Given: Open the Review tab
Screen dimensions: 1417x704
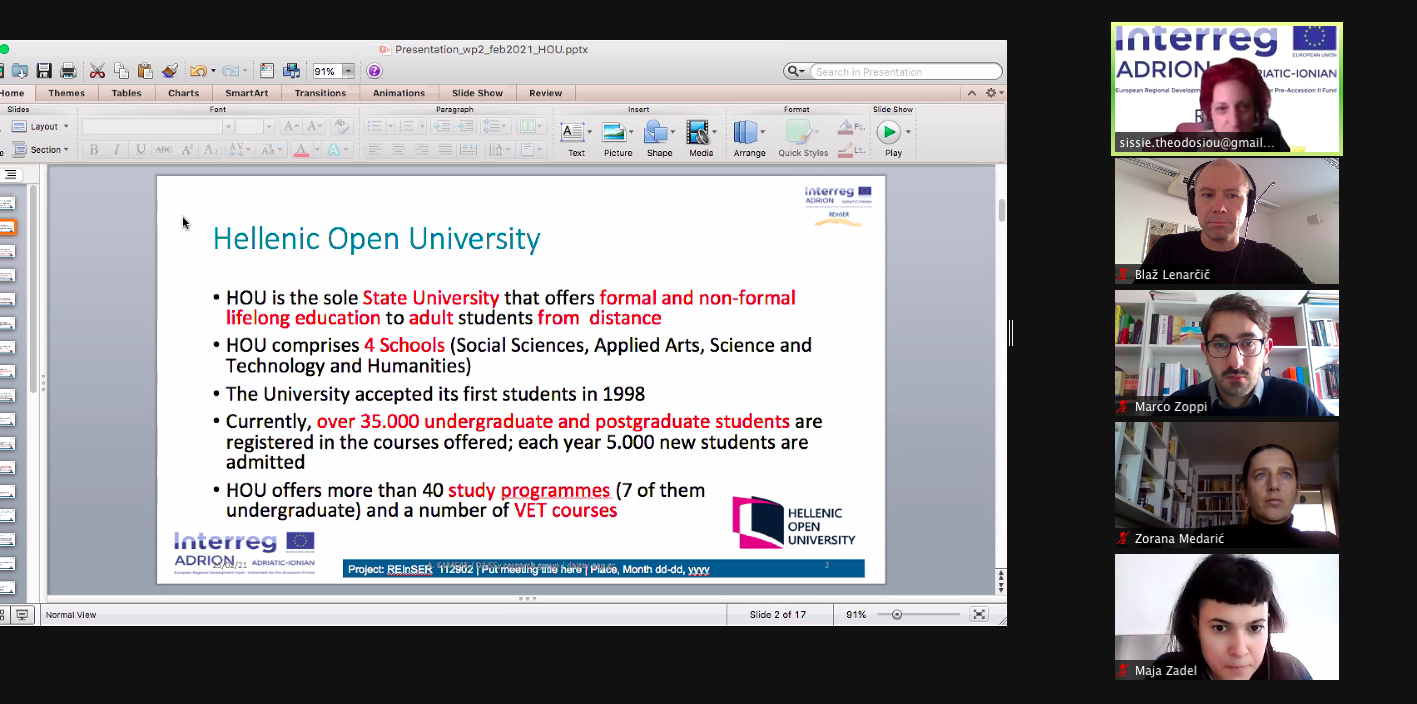Looking at the screenshot, I should 546,93.
